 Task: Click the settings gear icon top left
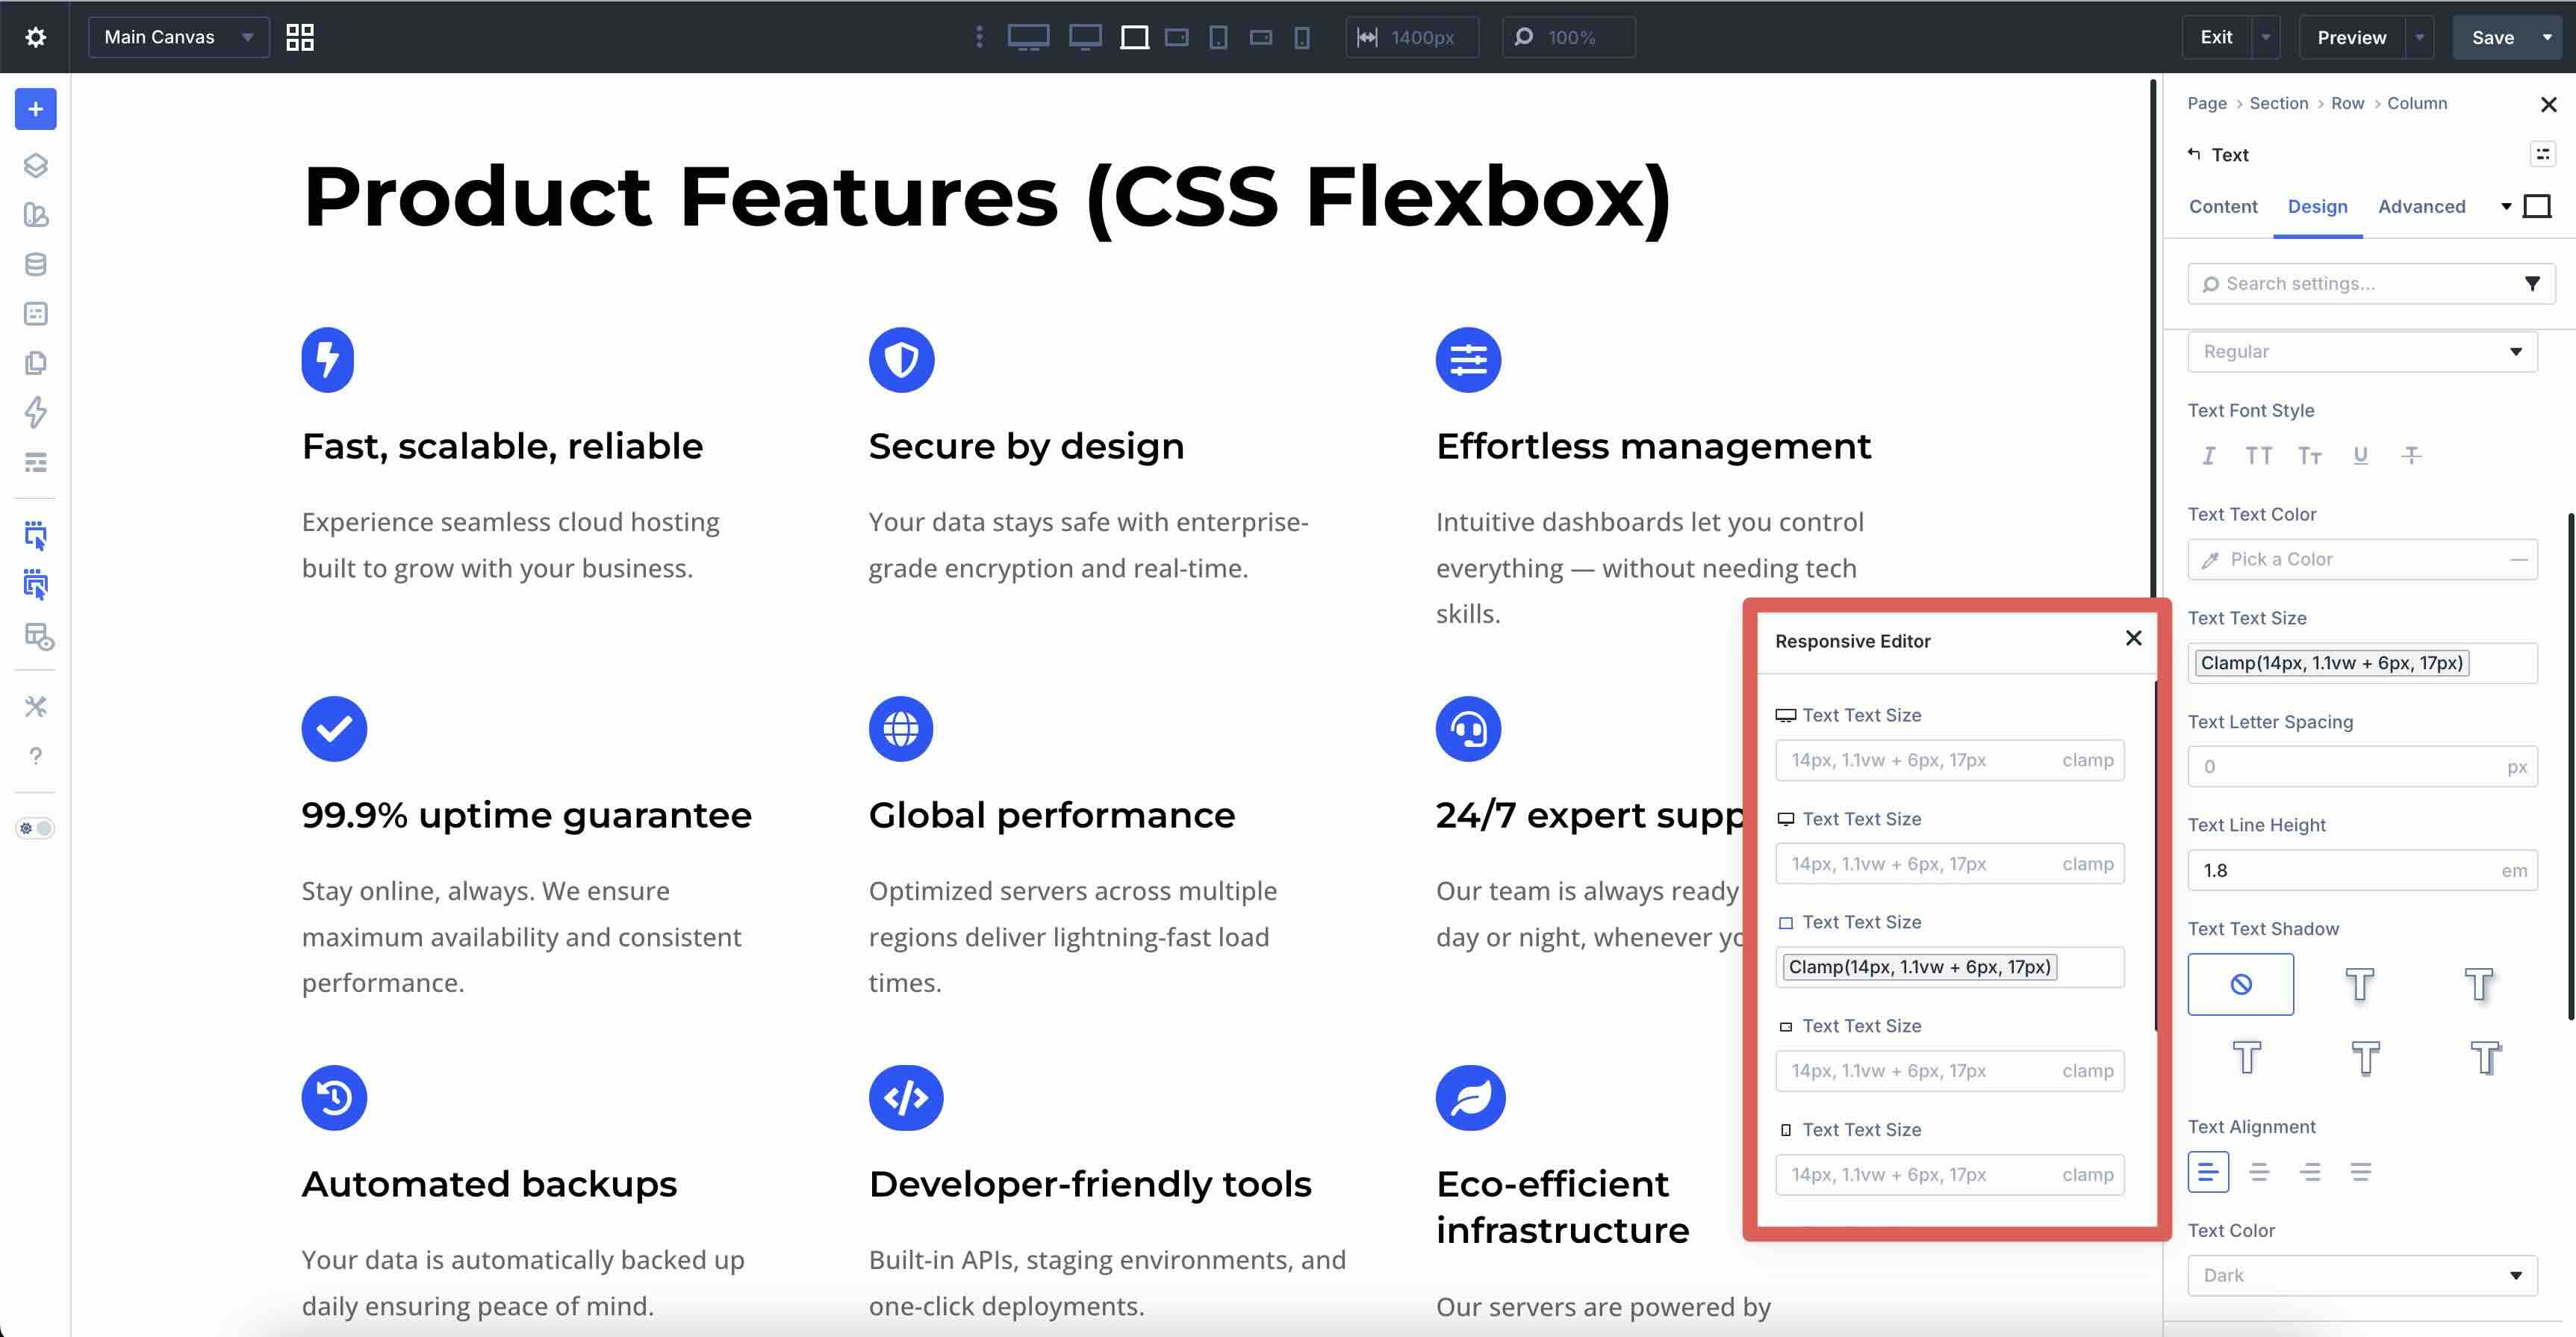click(x=35, y=37)
